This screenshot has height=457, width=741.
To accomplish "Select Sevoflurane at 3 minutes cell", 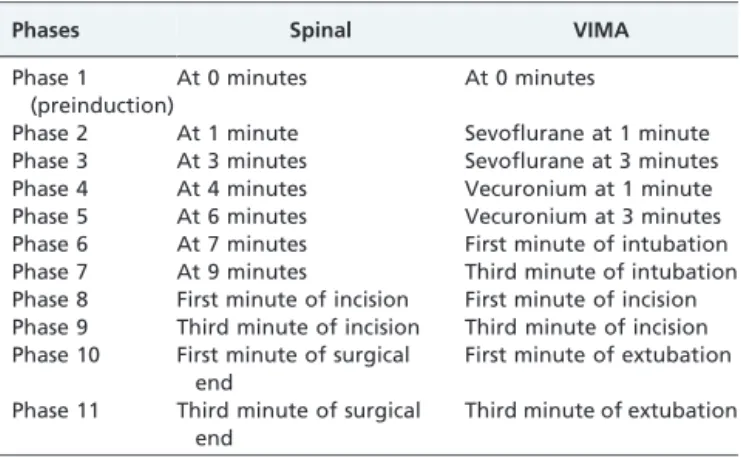I will tap(591, 161).
